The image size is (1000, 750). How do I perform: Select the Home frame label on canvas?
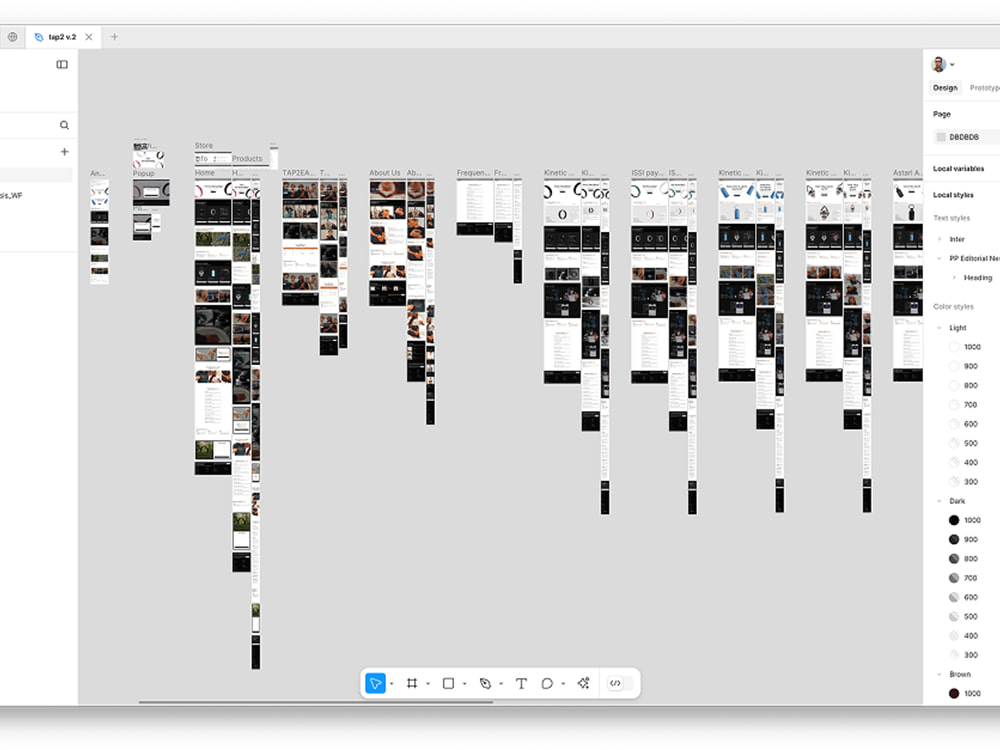pyautogui.click(x=205, y=173)
